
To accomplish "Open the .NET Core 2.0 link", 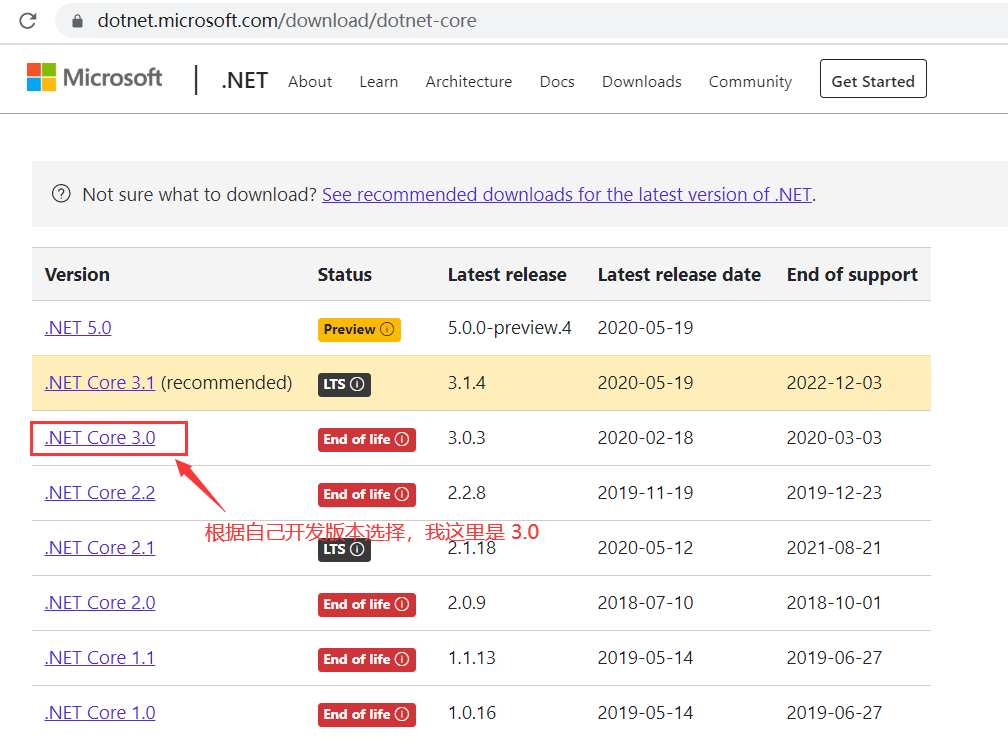I will pos(100,603).
